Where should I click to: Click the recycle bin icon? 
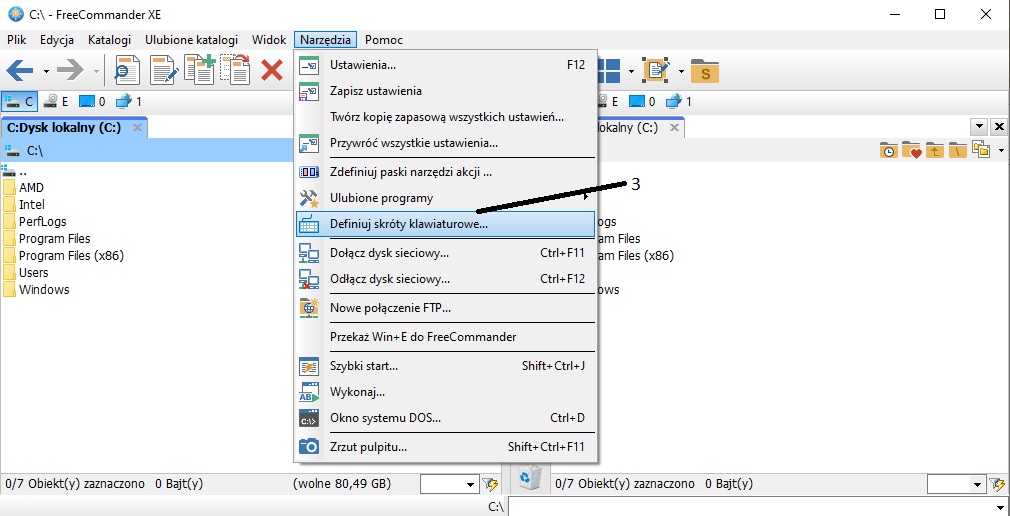coord(531,479)
